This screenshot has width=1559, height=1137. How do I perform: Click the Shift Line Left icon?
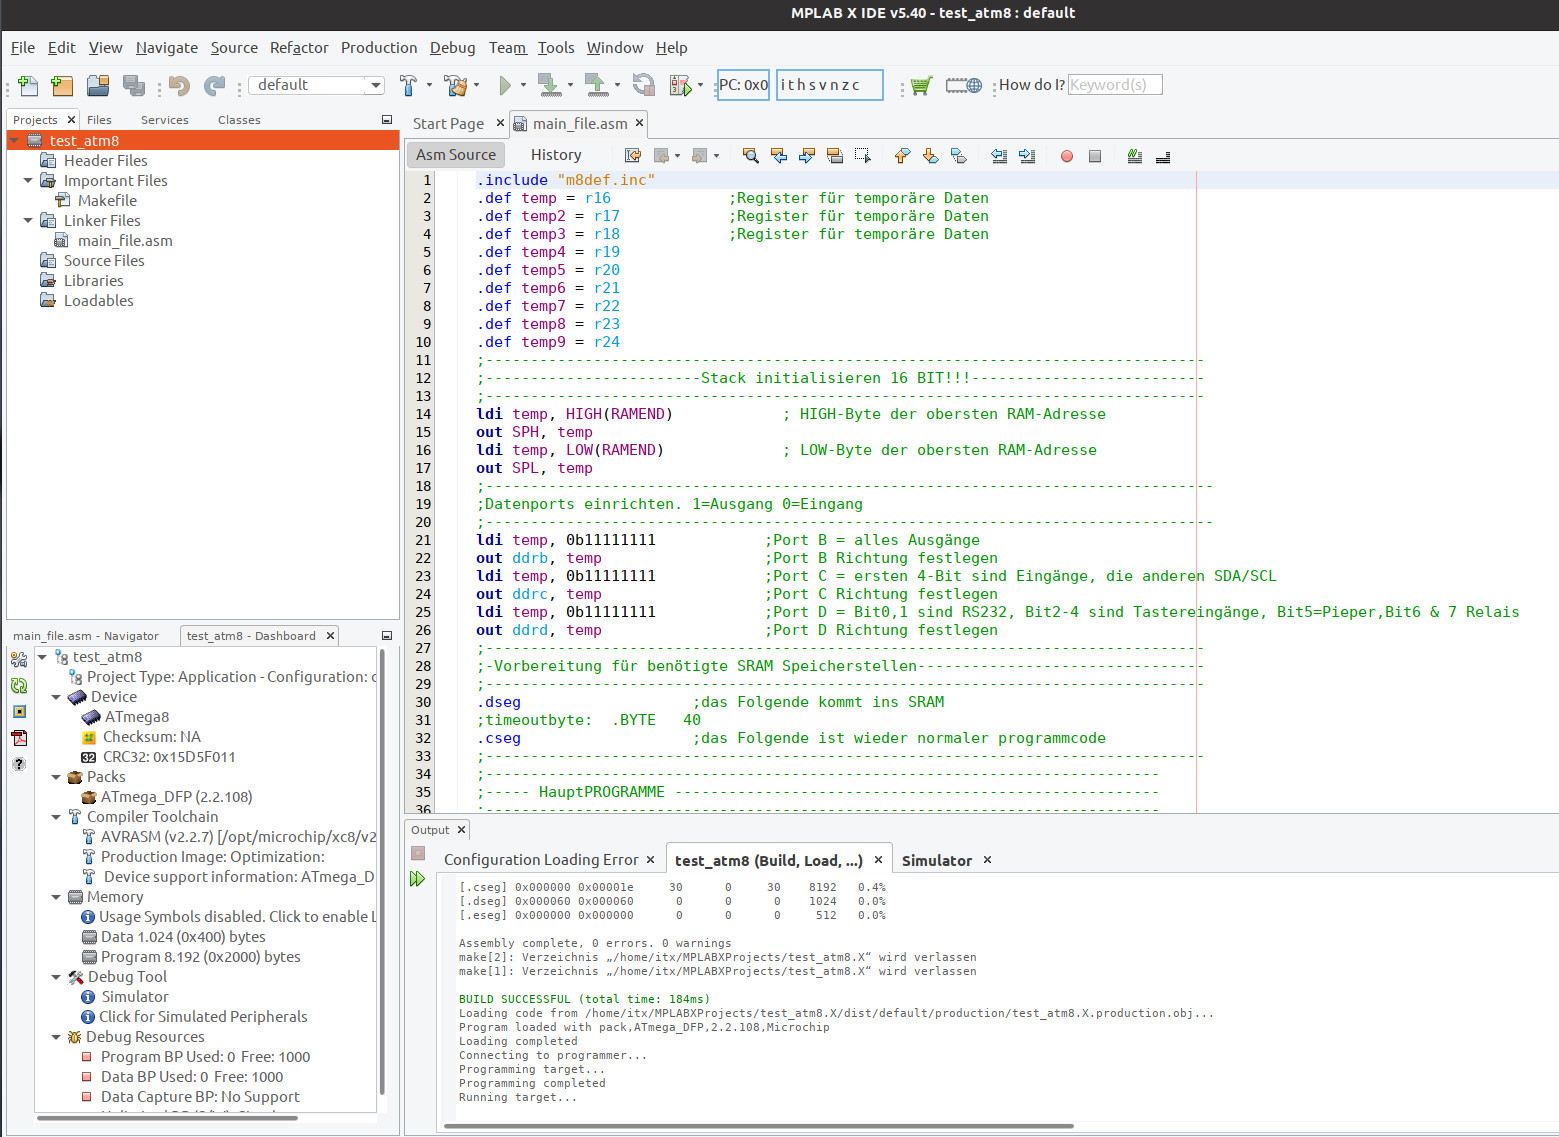tap(999, 156)
